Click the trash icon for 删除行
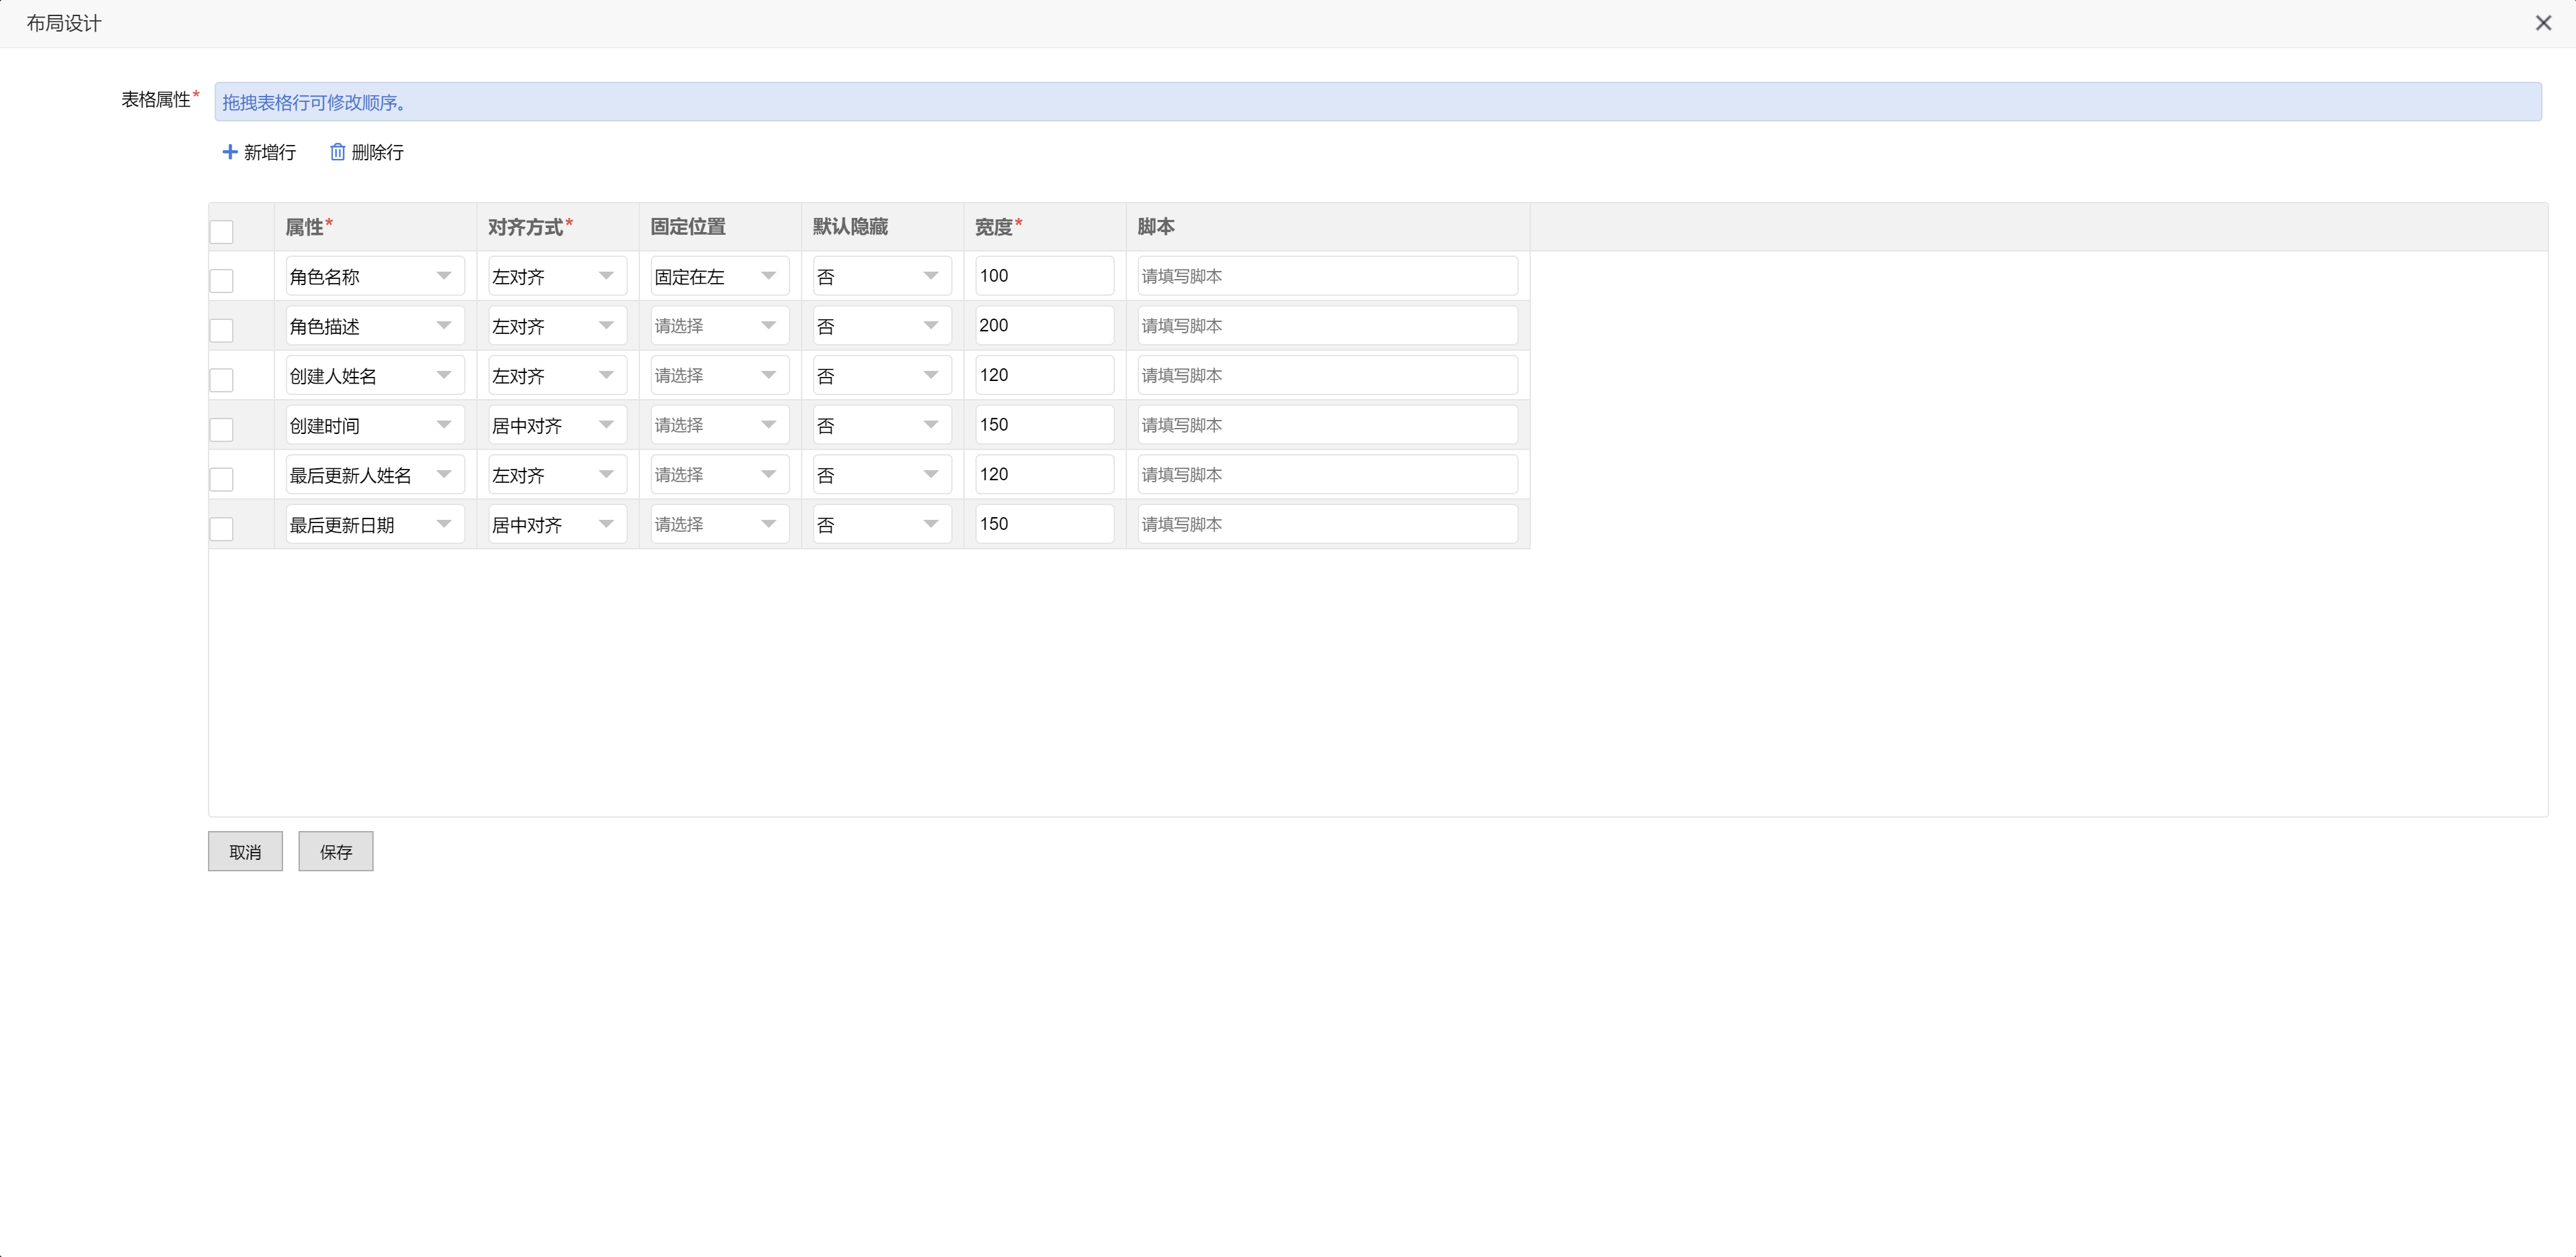 338,152
